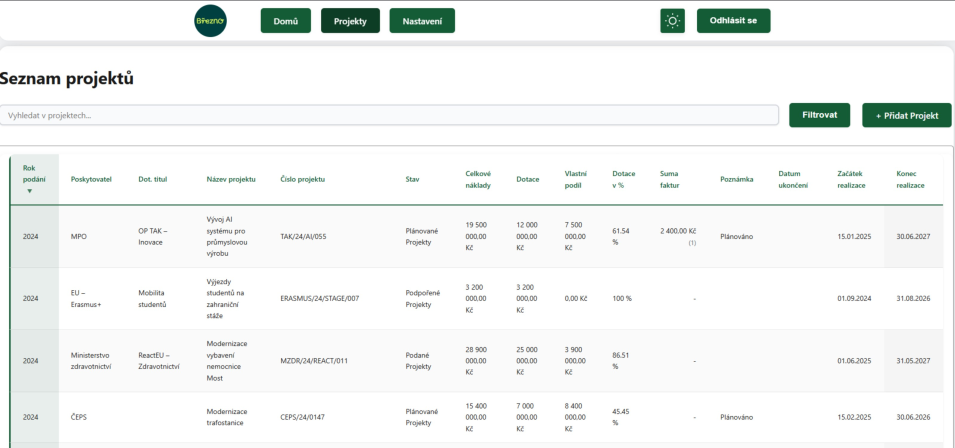
Task: Select the CEPS/24/0147 project row
Action: click(x=476, y=418)
